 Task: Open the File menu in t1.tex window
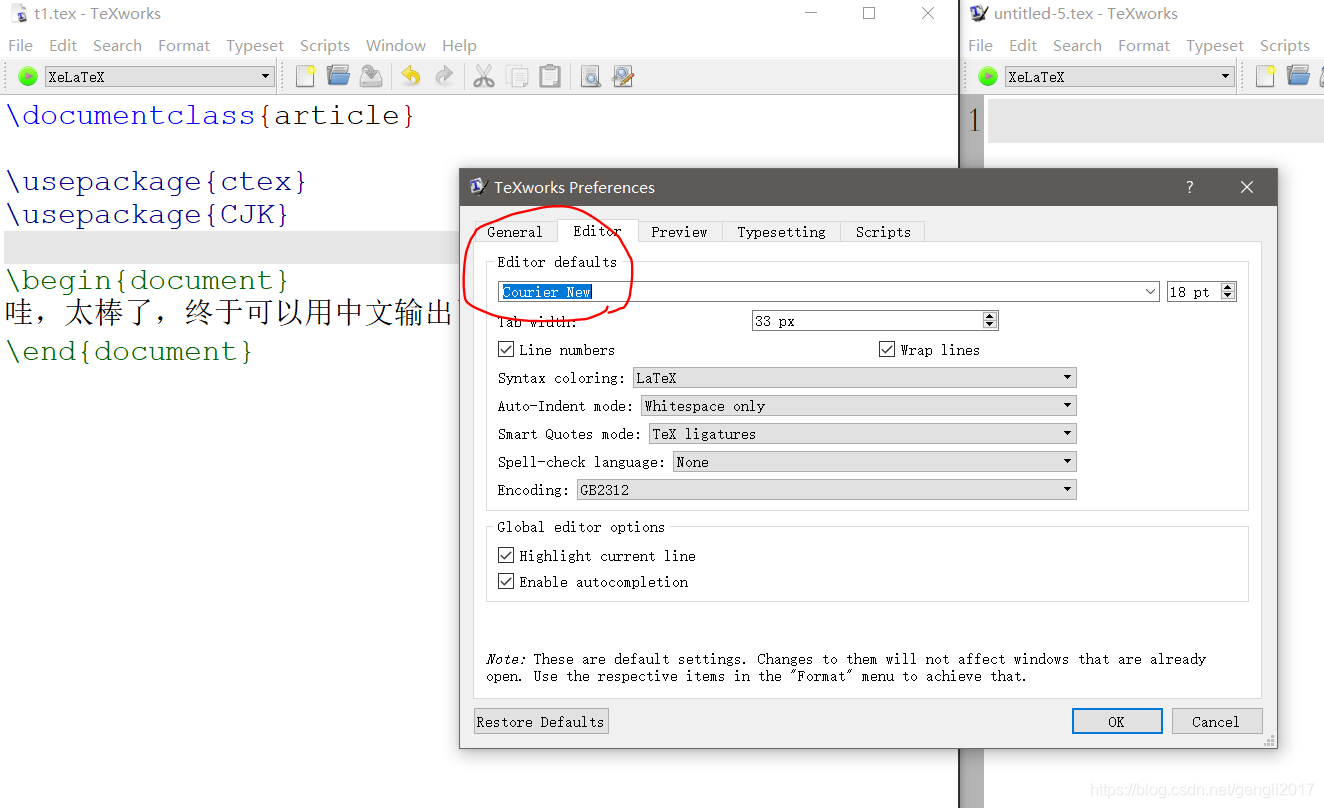(x=20, y=45)
